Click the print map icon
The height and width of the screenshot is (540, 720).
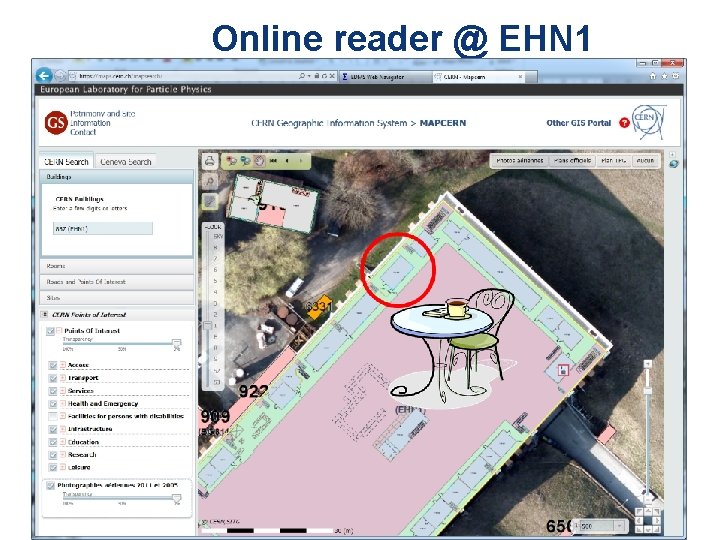click(210, 161)
